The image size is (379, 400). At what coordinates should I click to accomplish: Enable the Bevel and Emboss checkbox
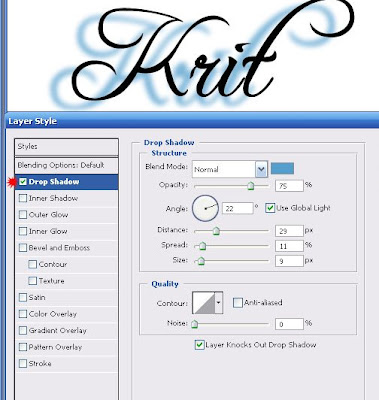23,248
